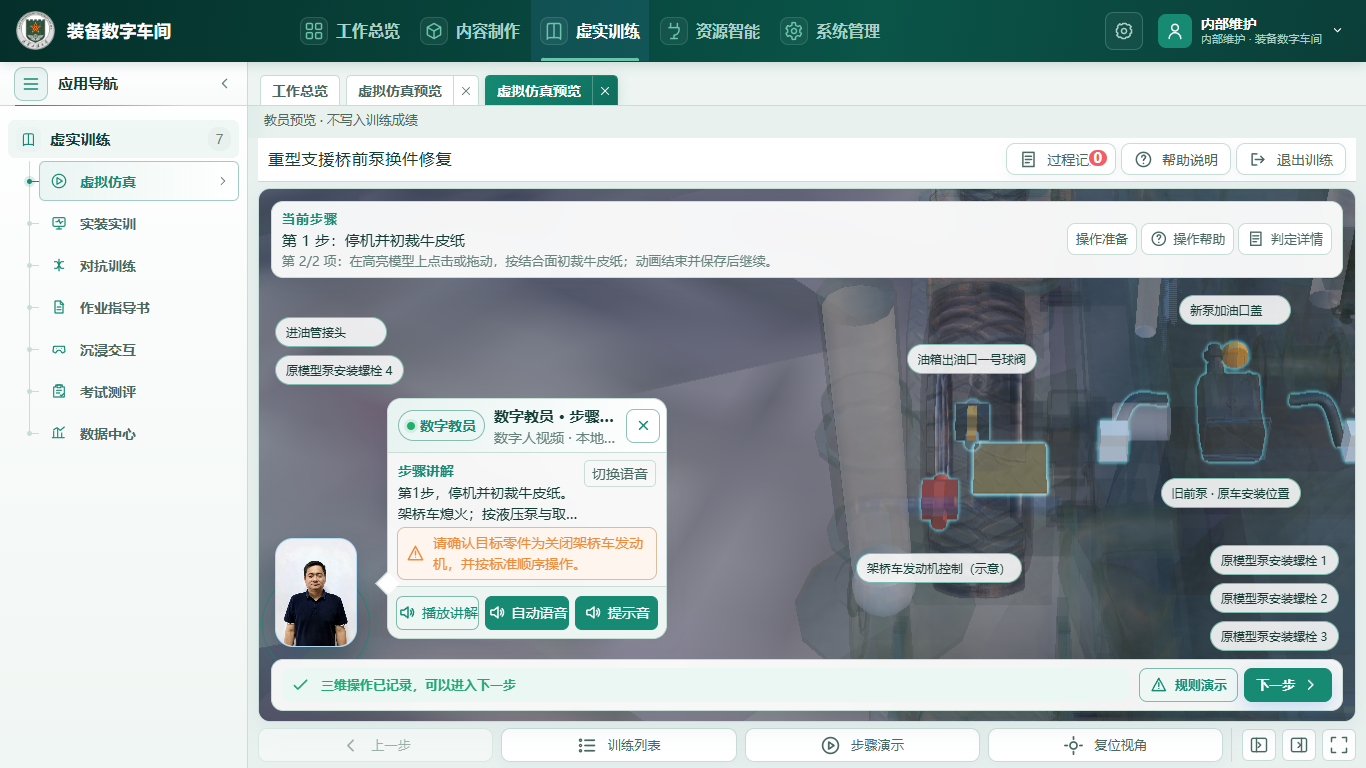
Task: Click the settings gear icon in header
Action: pos(1123,31)
